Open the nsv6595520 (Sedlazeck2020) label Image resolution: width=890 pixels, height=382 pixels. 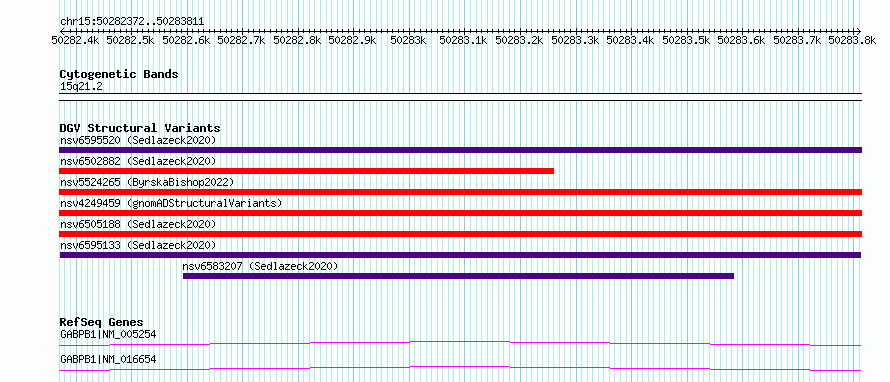pos(138,140)
